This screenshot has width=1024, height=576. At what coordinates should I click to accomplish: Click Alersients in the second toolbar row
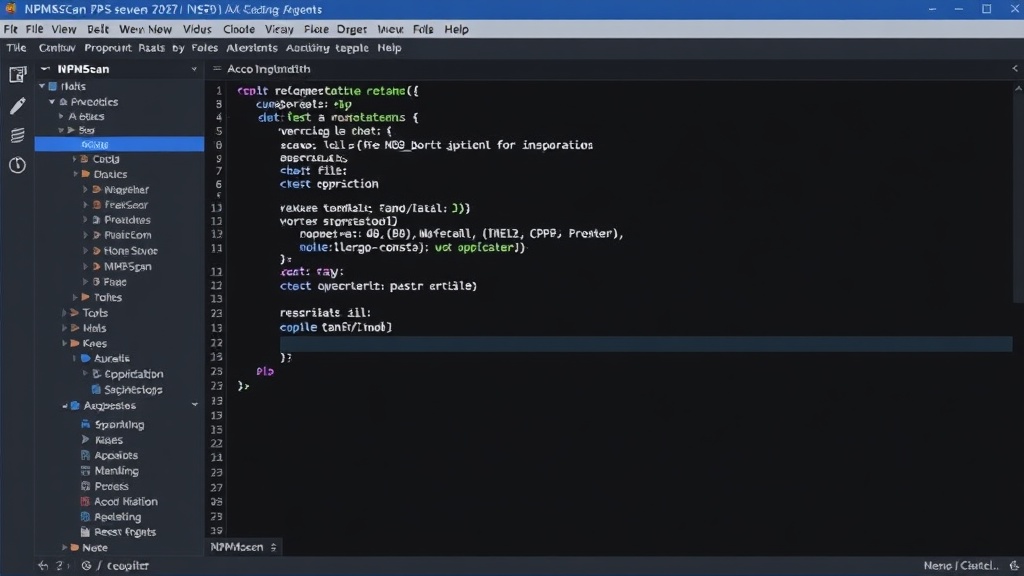[x=252, y=48]
